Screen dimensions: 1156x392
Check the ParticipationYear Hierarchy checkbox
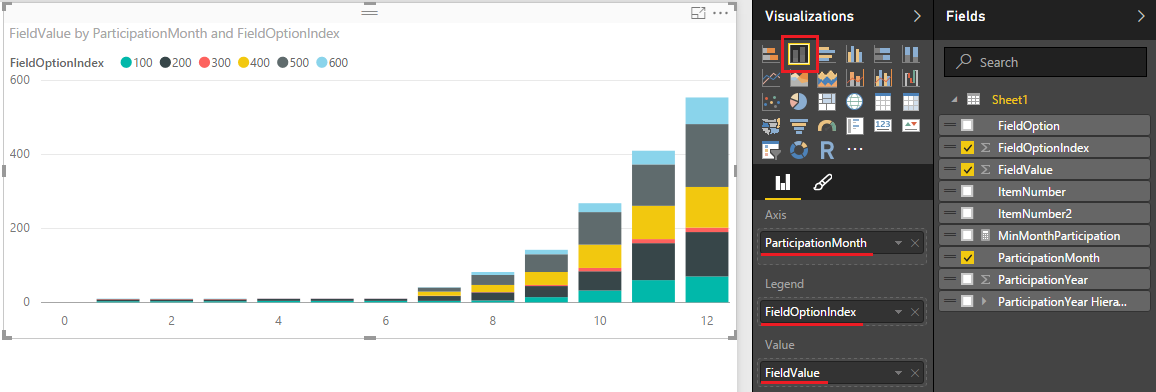(x=967, y=301)
